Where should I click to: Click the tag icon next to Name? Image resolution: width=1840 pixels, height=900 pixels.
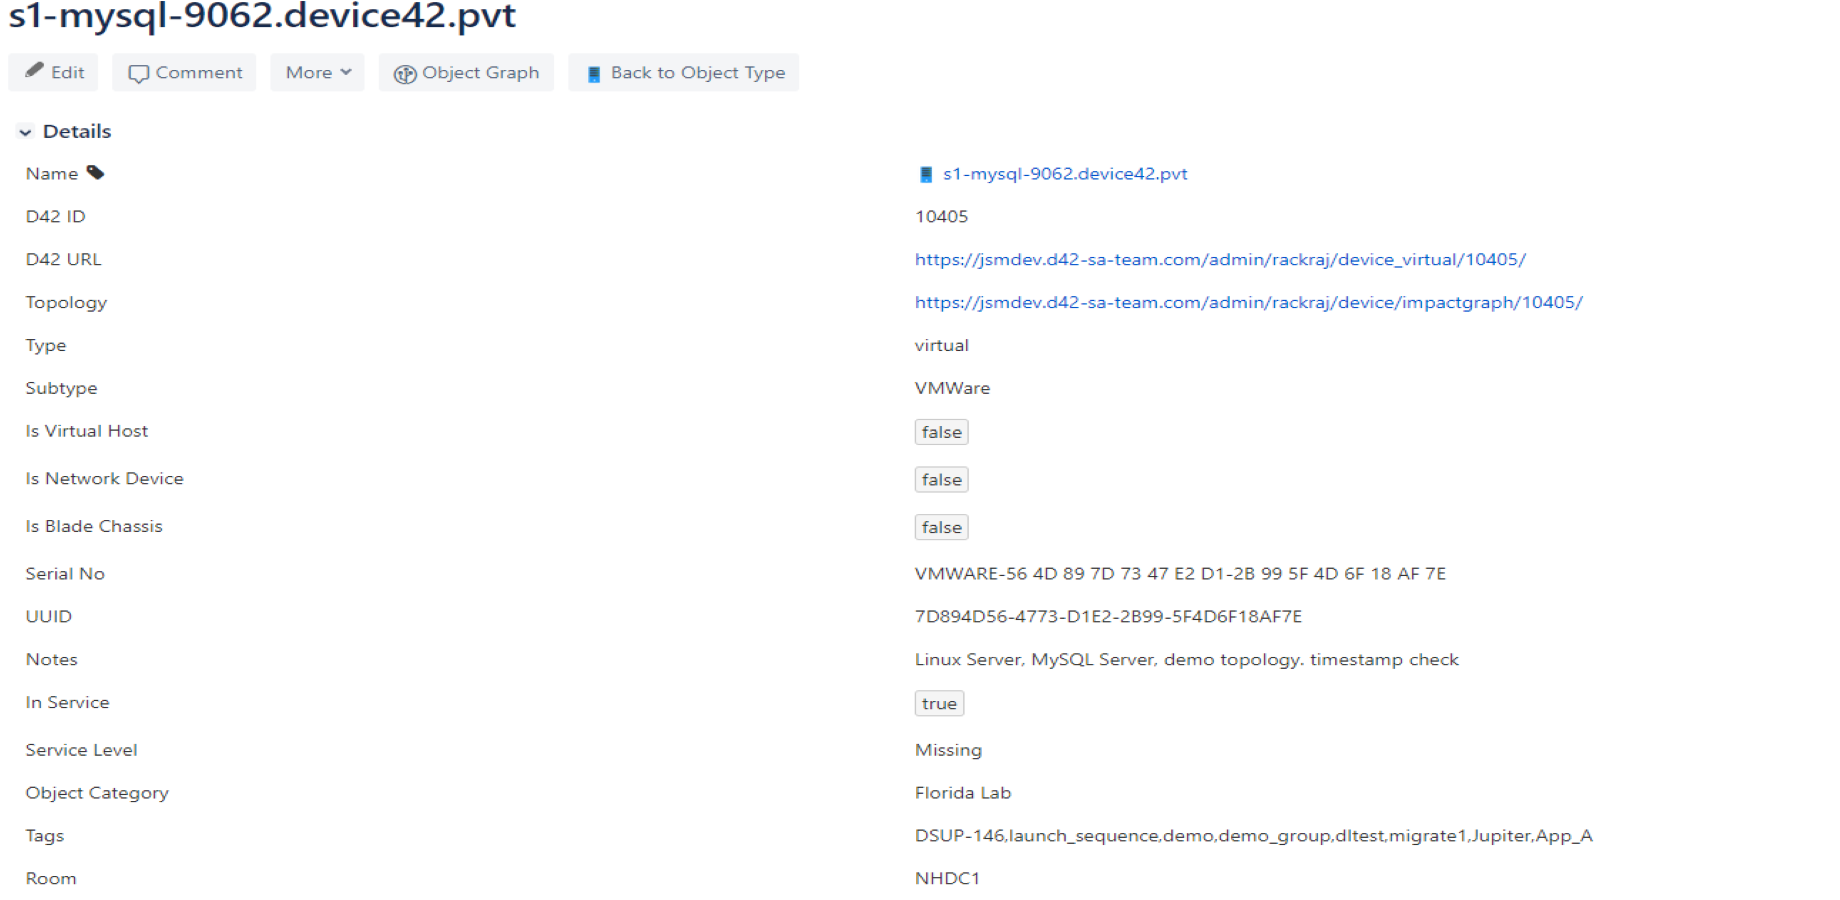(95, 173)
